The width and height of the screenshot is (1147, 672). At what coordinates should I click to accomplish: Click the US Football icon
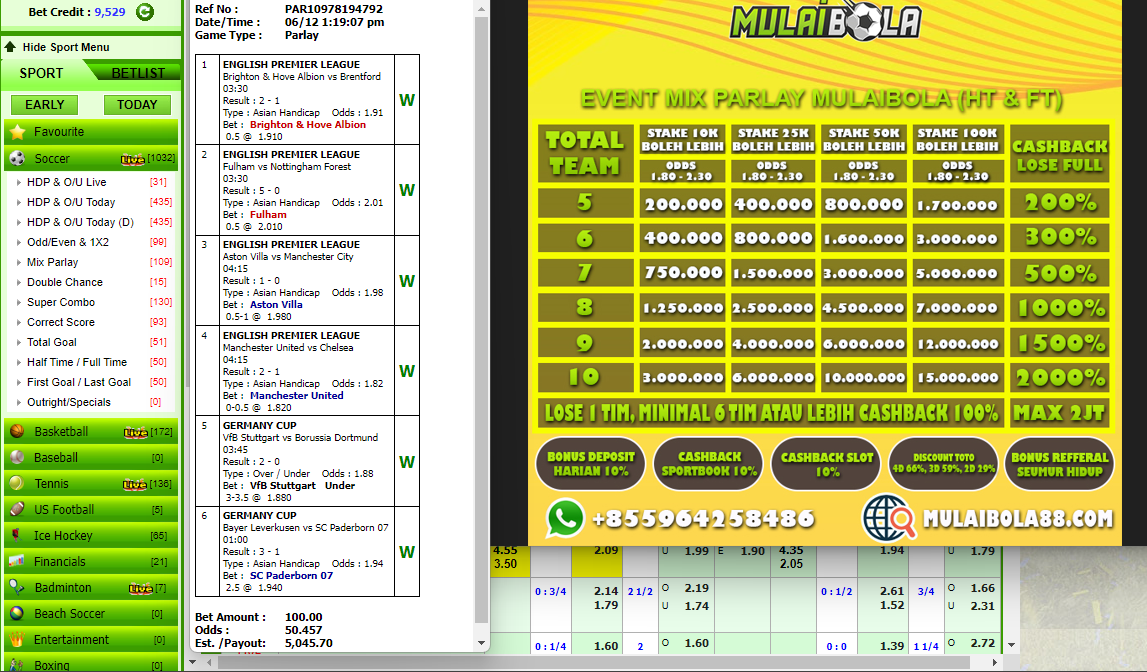point(17,510)
